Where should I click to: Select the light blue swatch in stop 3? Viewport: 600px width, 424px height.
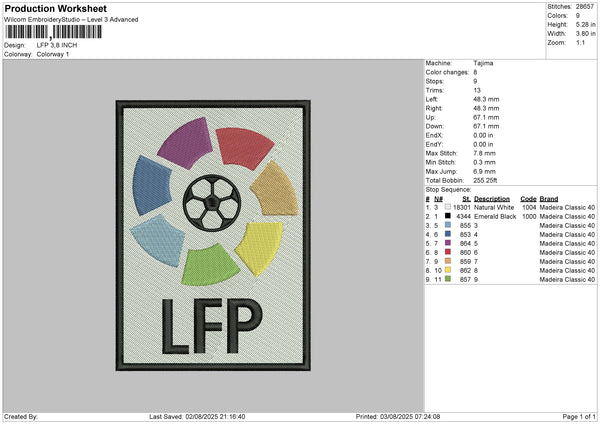tap(448, 225)
